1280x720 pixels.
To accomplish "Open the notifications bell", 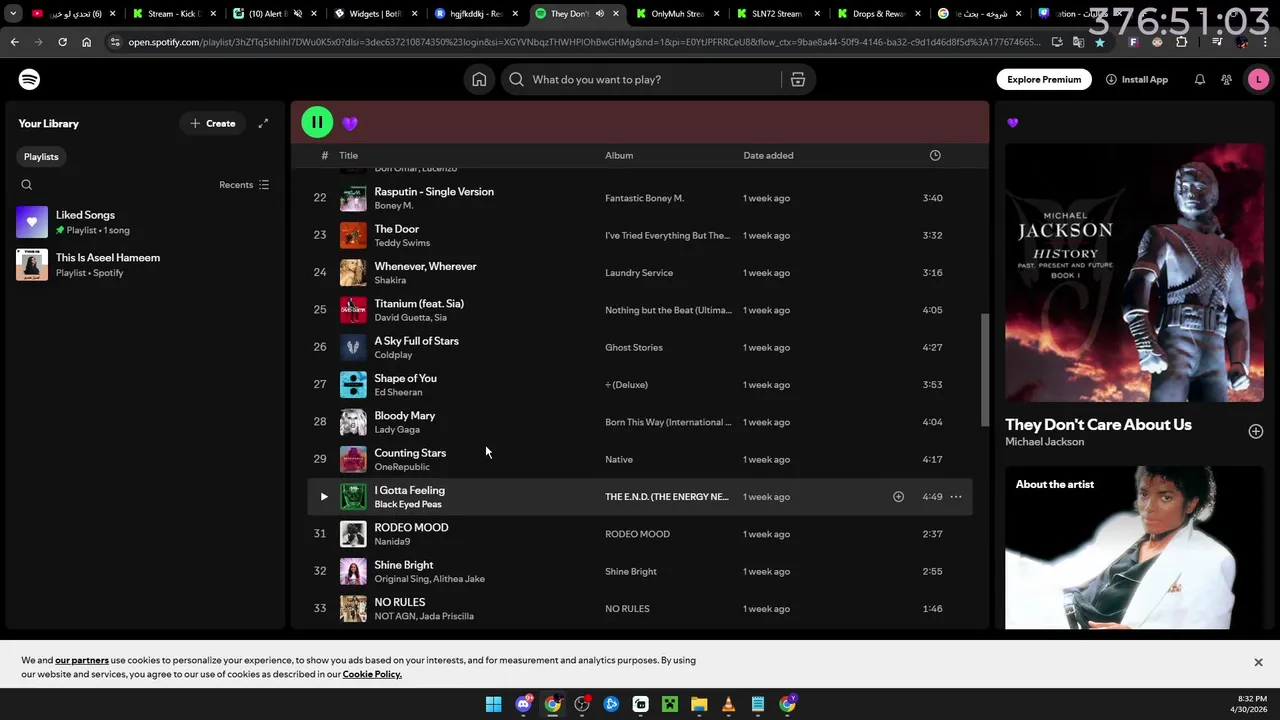I will point(1199,79).
